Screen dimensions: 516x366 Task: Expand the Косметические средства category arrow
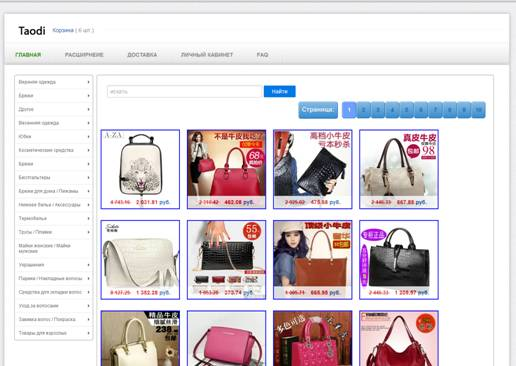88,150
